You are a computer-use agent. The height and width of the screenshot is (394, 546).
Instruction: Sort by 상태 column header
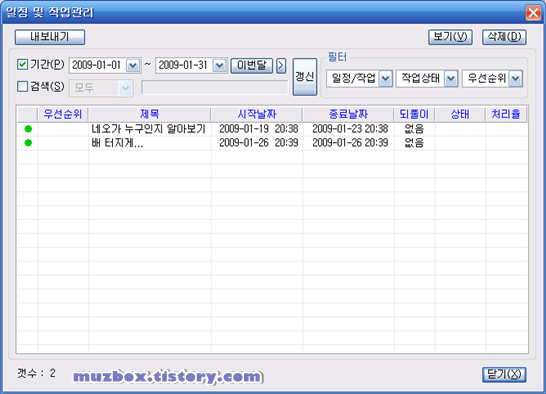click(x=460, y=114)
